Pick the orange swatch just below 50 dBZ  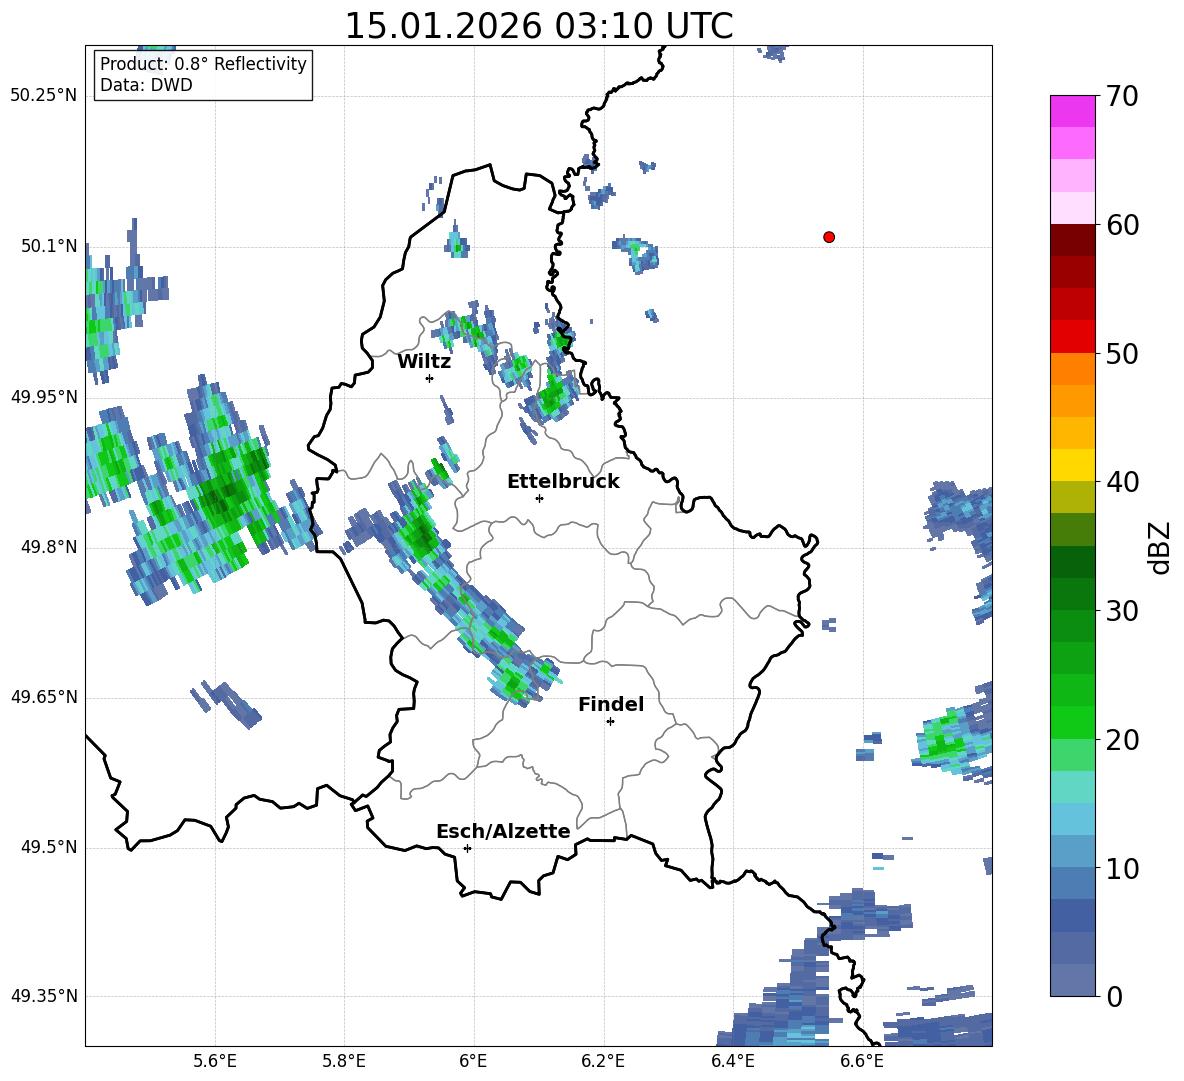pyautogui.click(x=1072, y=369)
